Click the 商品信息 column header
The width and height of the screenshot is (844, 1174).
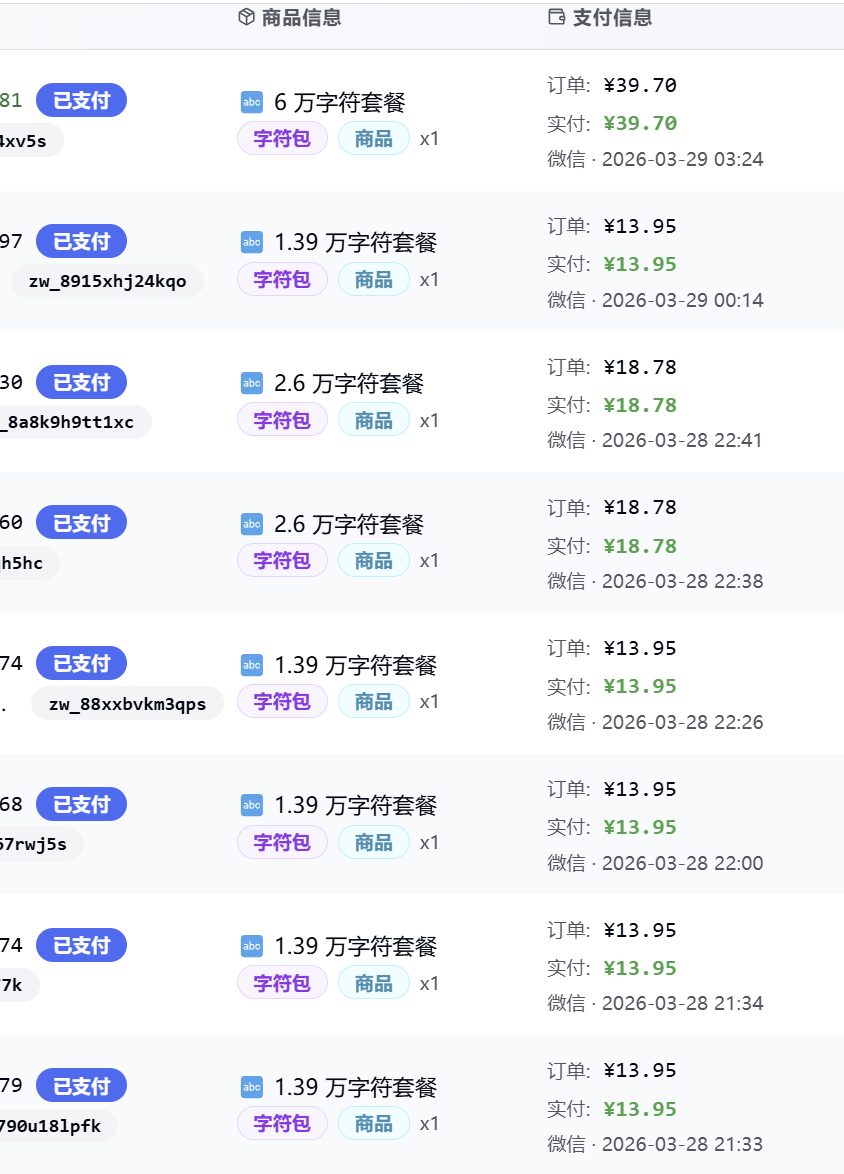[x=301, y=17]
